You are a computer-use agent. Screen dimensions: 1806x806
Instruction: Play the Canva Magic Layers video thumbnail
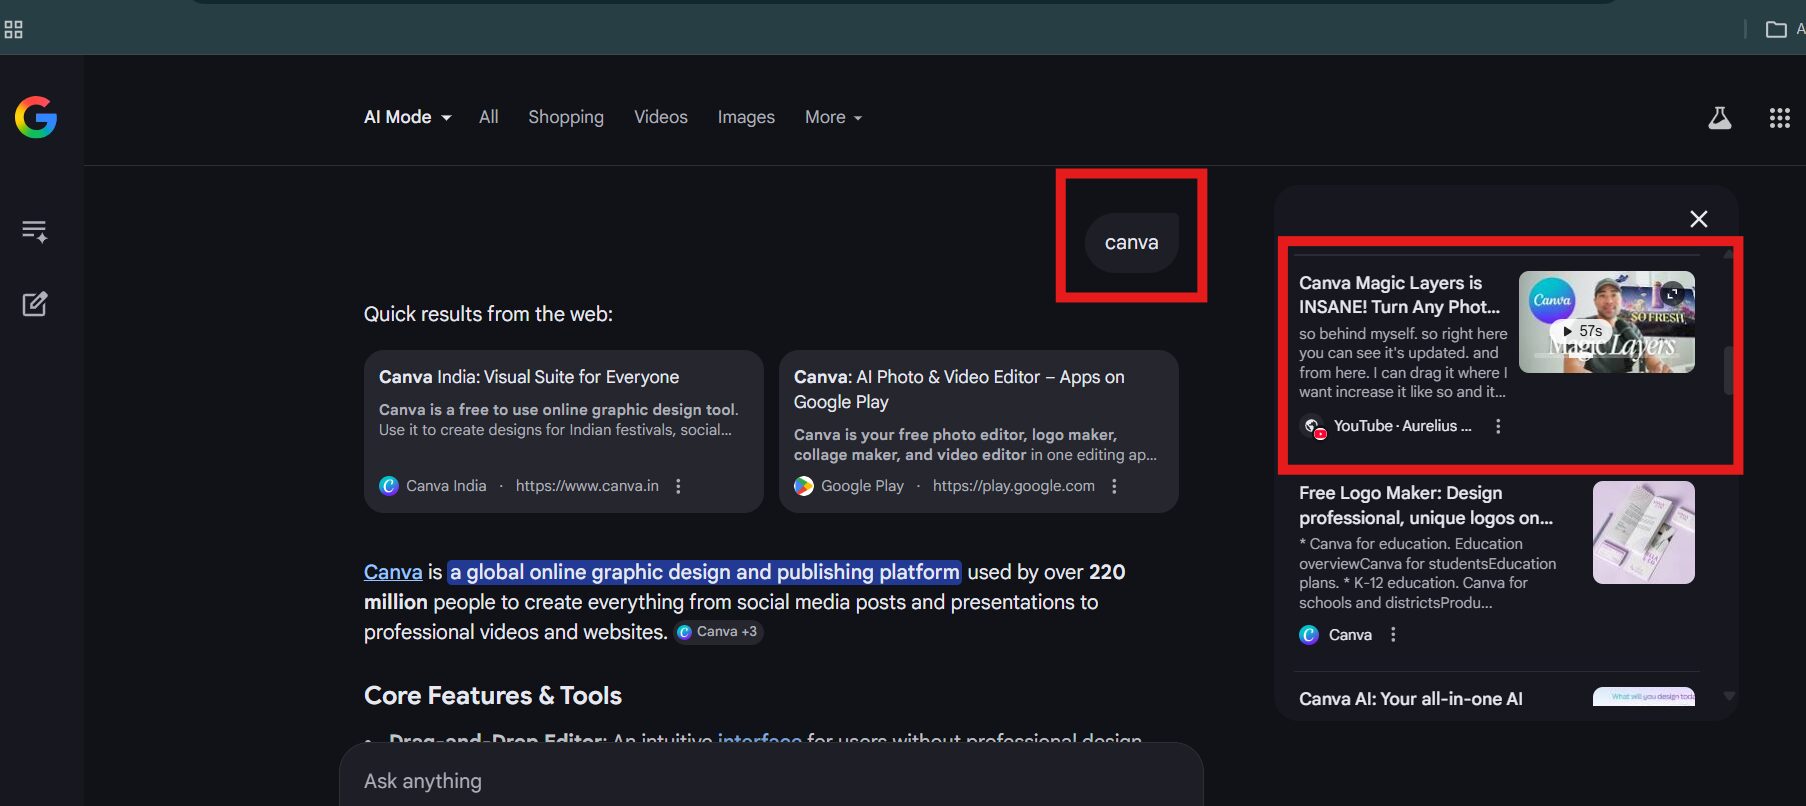tap(1606, 322)
